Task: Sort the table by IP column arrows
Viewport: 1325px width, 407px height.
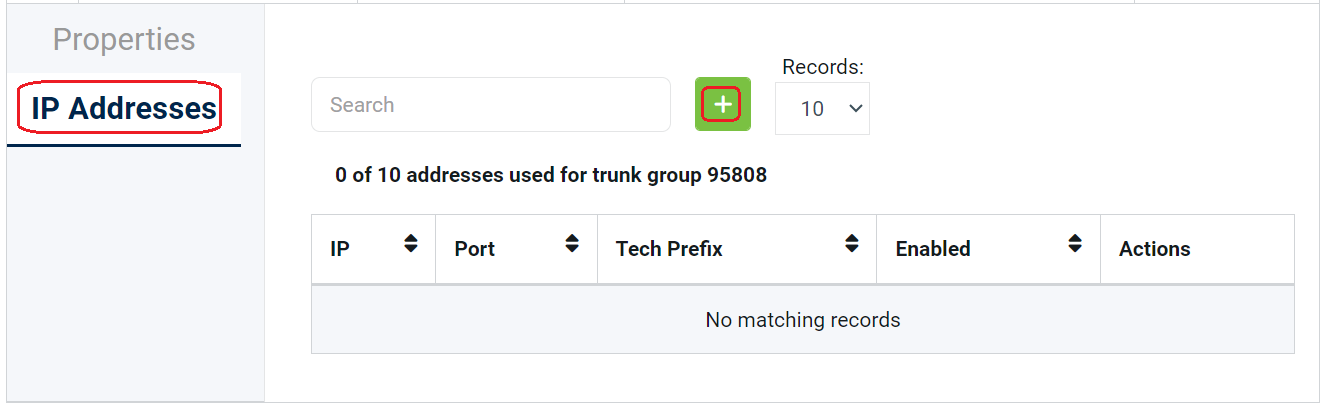Action: [410, 243]
